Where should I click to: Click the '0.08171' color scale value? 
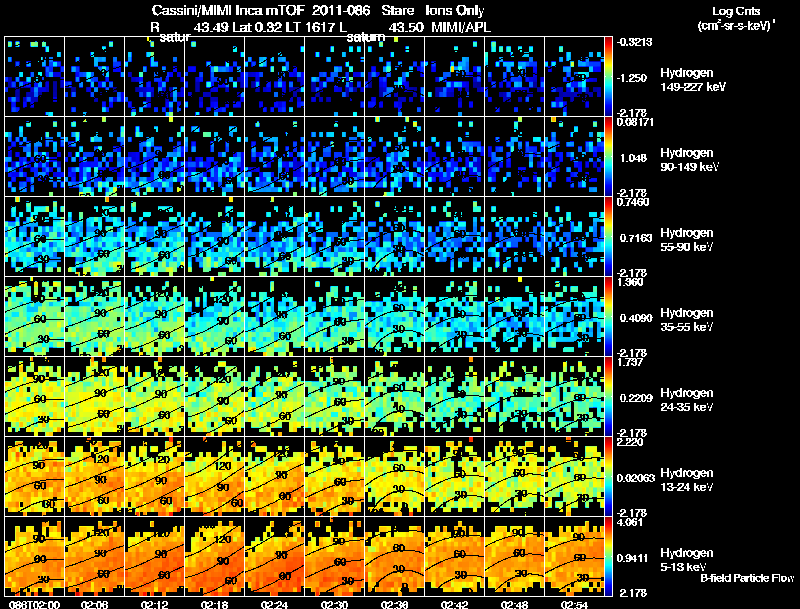click(x=635, y=122)
